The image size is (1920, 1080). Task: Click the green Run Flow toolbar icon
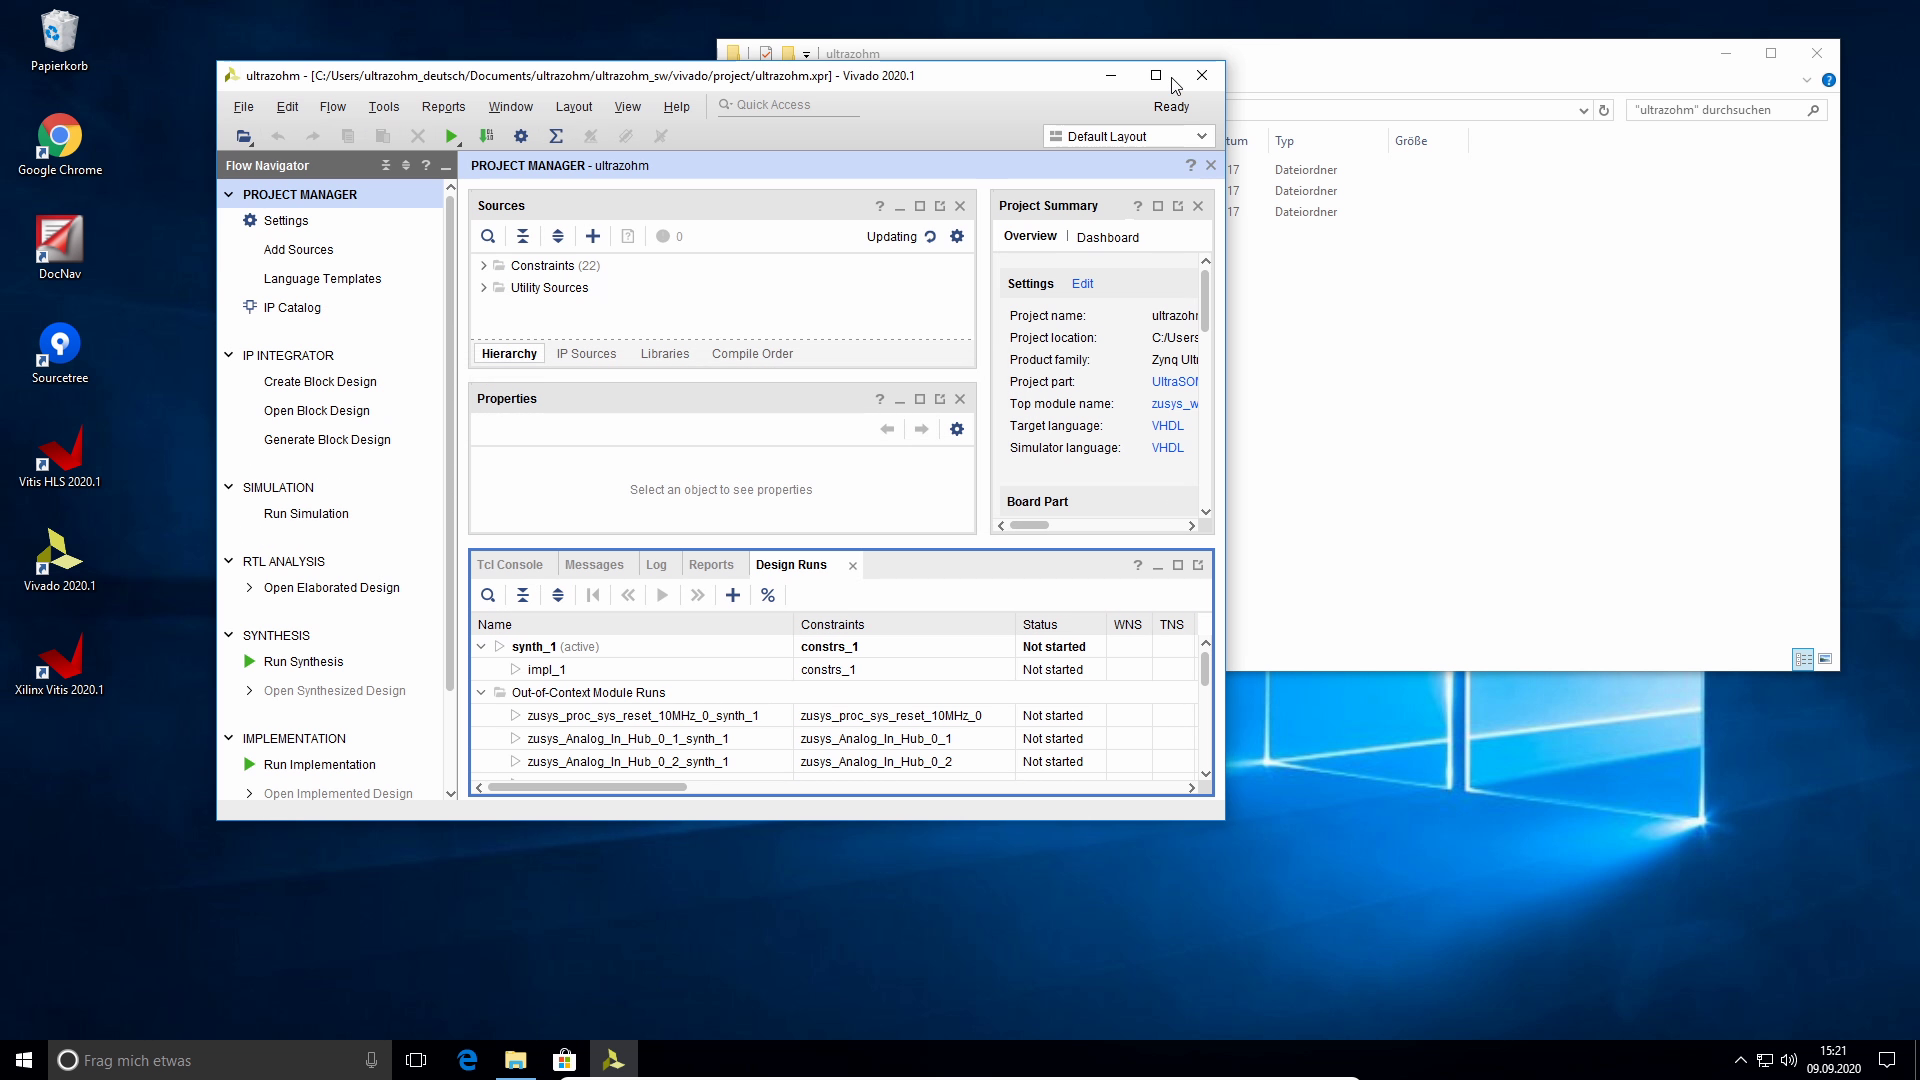pos(451,137)
